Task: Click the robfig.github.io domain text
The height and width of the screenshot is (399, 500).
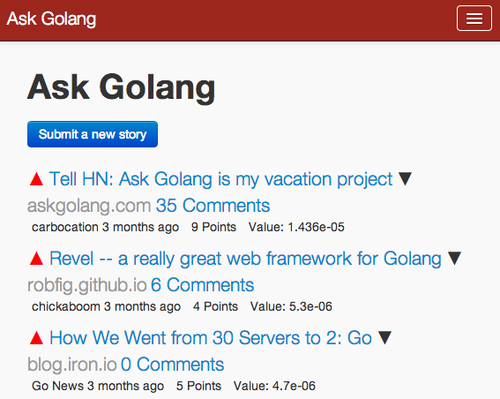Action: pos(87,285)
